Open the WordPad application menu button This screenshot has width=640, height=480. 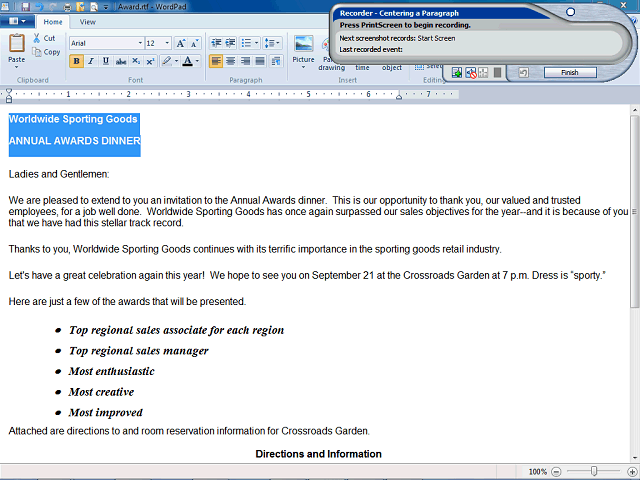point(16,21)
